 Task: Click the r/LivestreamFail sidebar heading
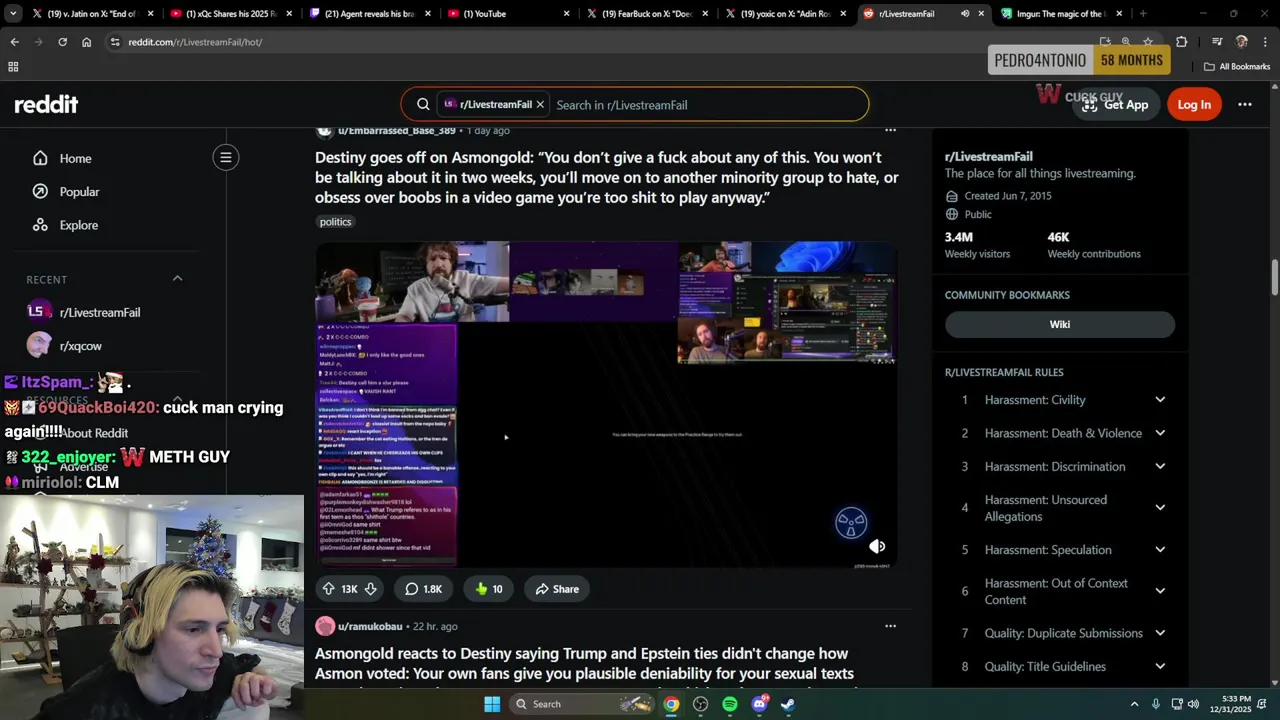click(988, 156)
